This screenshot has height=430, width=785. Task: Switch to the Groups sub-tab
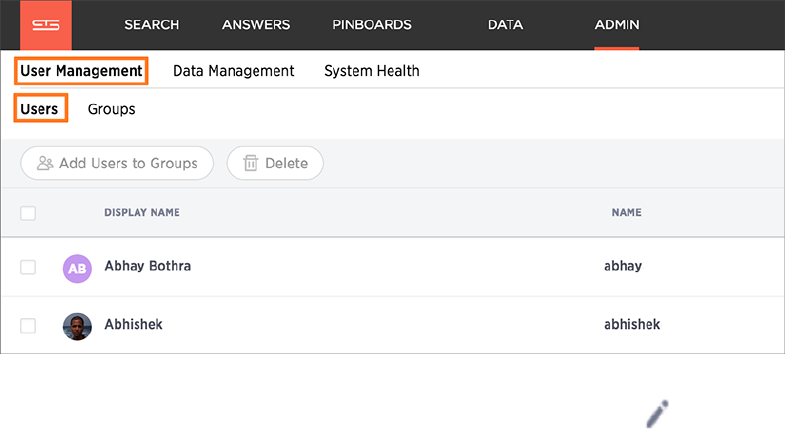(111, 109)
